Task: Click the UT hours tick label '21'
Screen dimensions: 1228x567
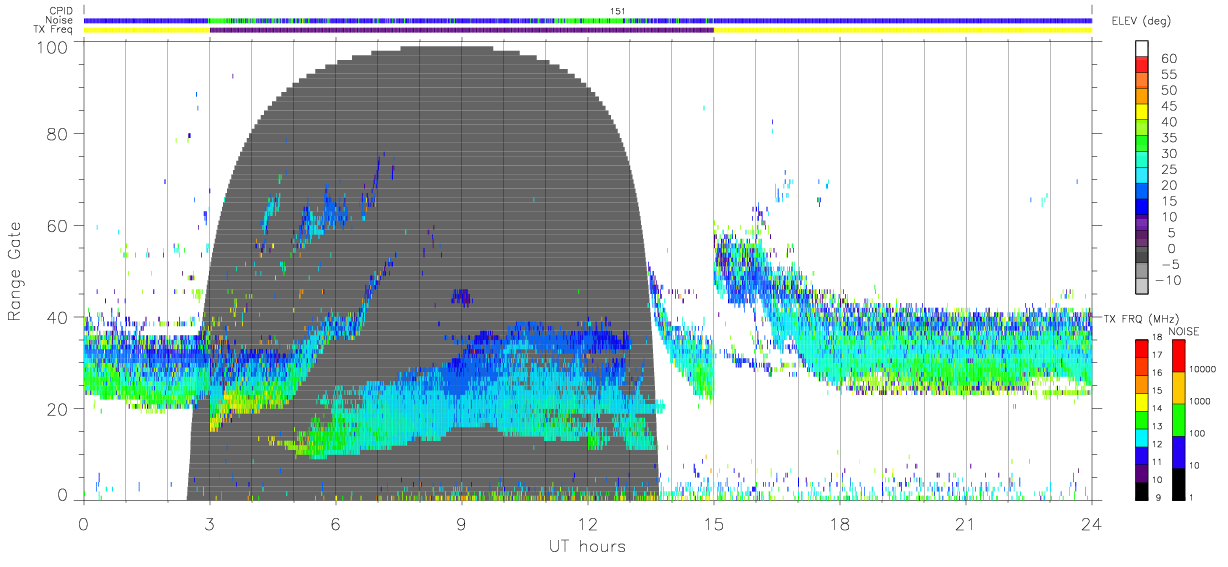Action: (x=966, y=524)
